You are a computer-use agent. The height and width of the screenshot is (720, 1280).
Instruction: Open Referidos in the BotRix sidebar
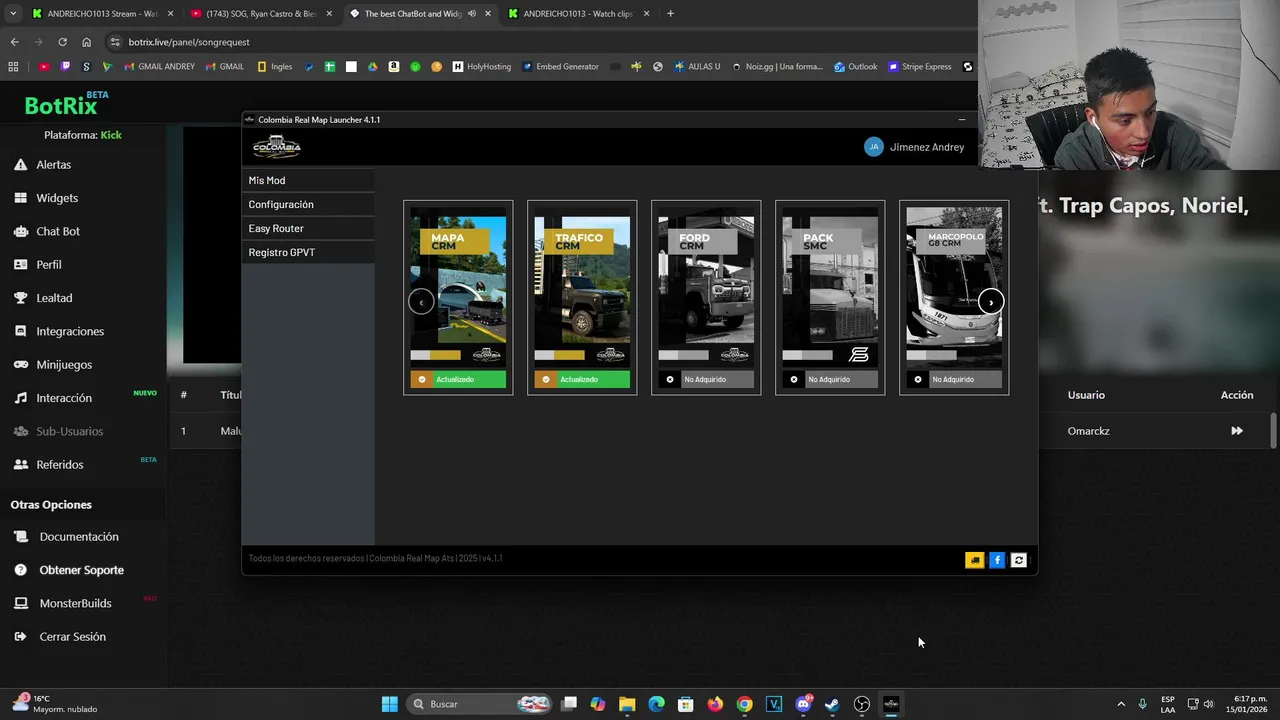click(x=60, y=464)
